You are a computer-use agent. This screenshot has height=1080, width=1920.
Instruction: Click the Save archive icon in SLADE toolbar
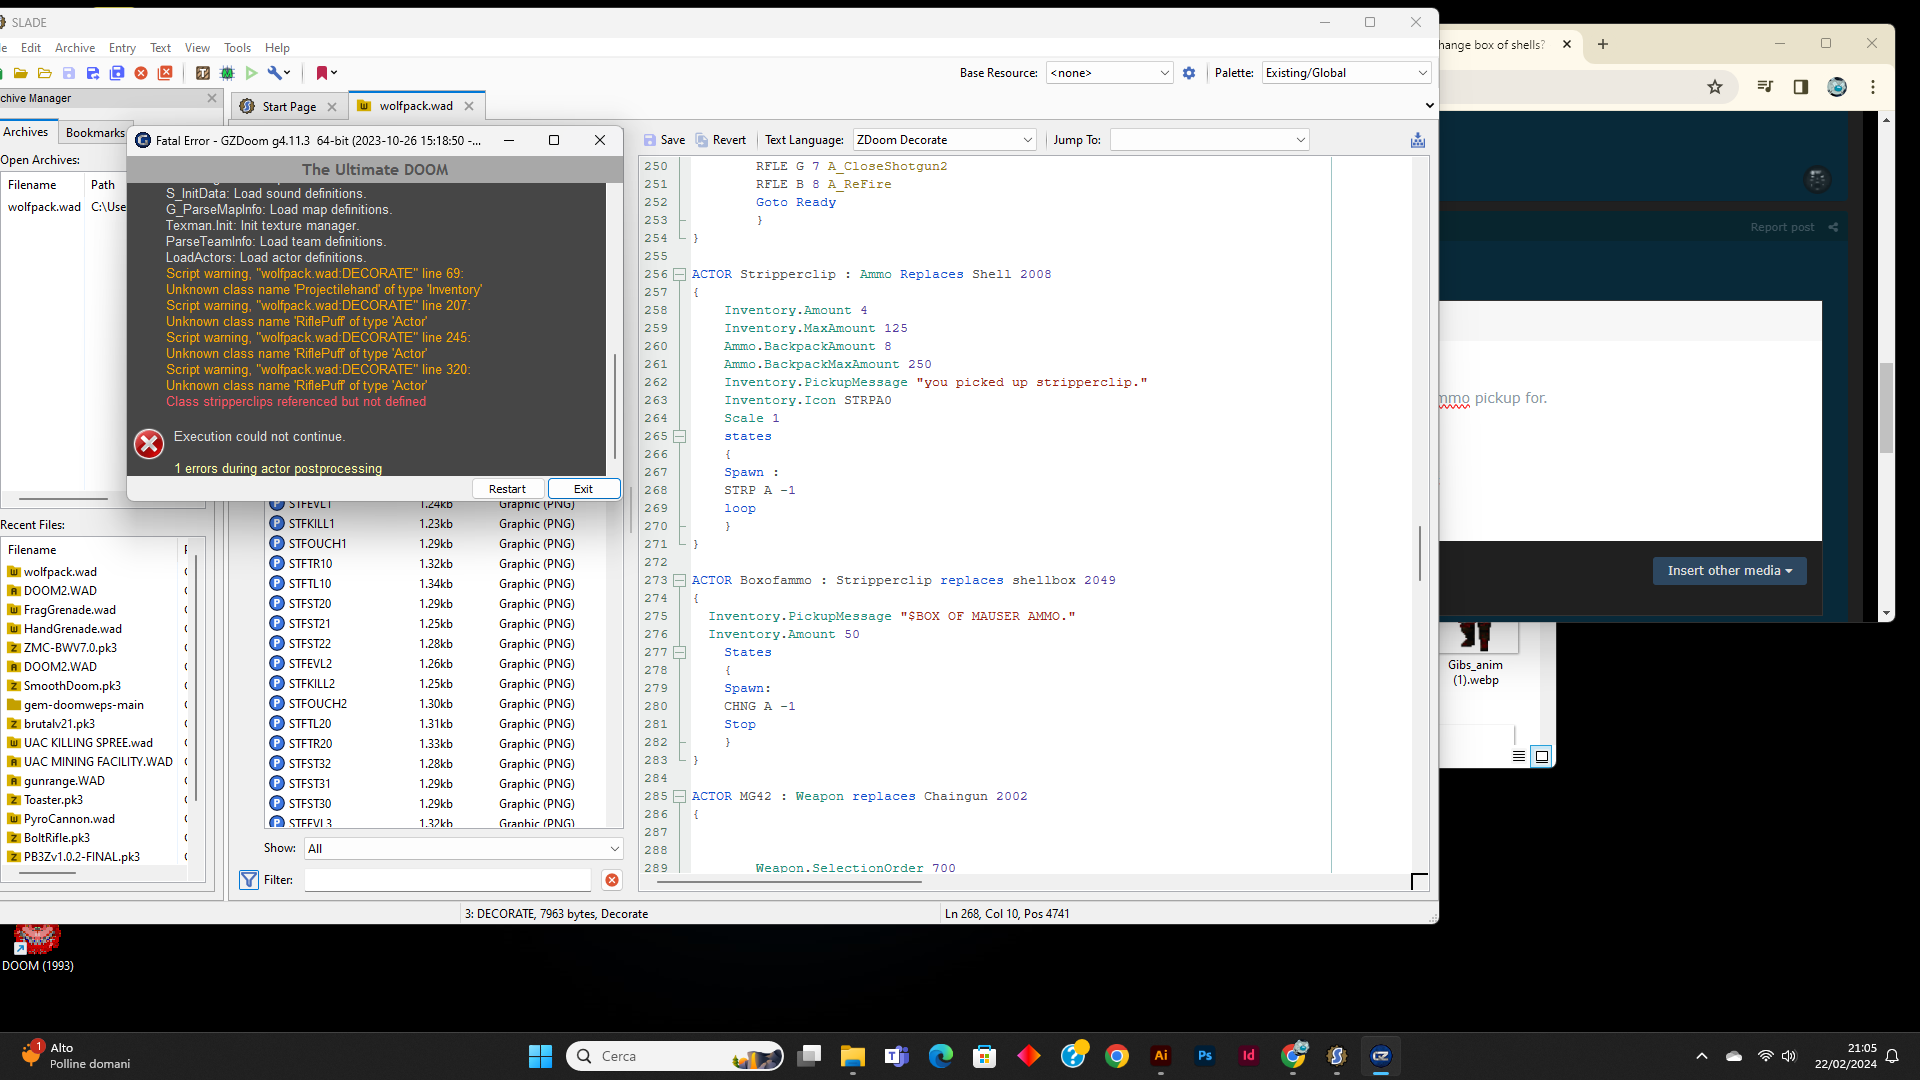tap(69, 73)
